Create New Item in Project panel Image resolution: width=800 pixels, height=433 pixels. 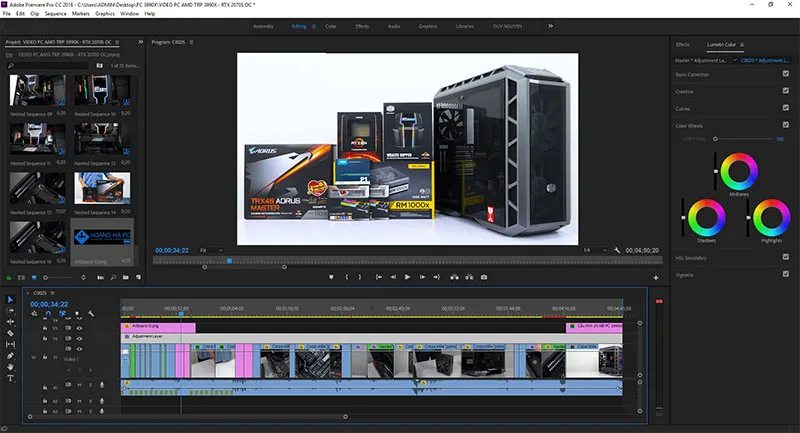coord(138,277)
